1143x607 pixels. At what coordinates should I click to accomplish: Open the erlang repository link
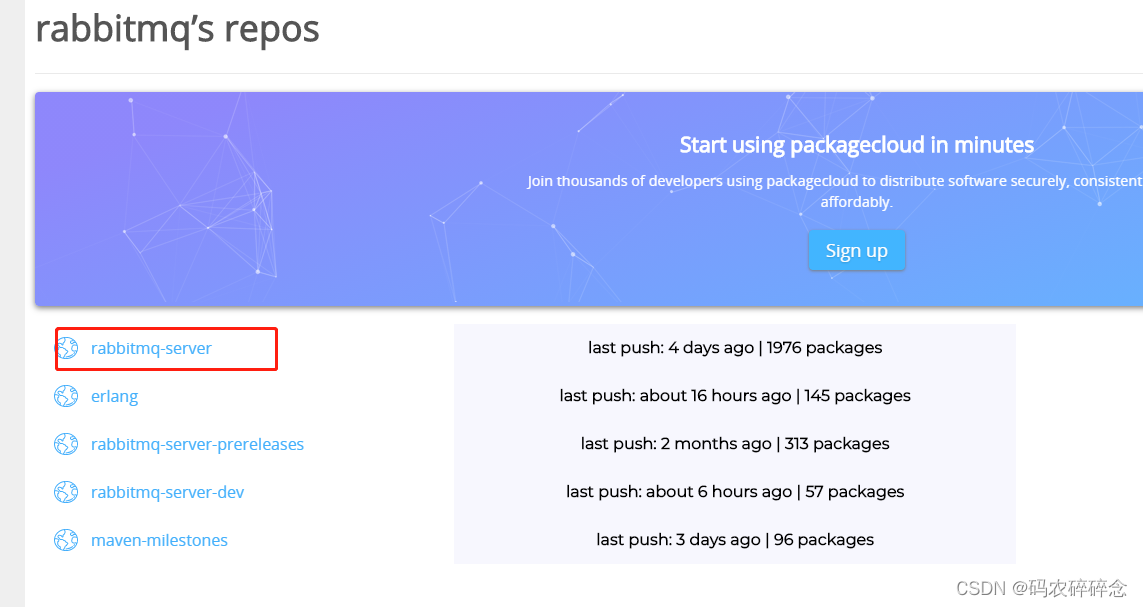point(114,396)
